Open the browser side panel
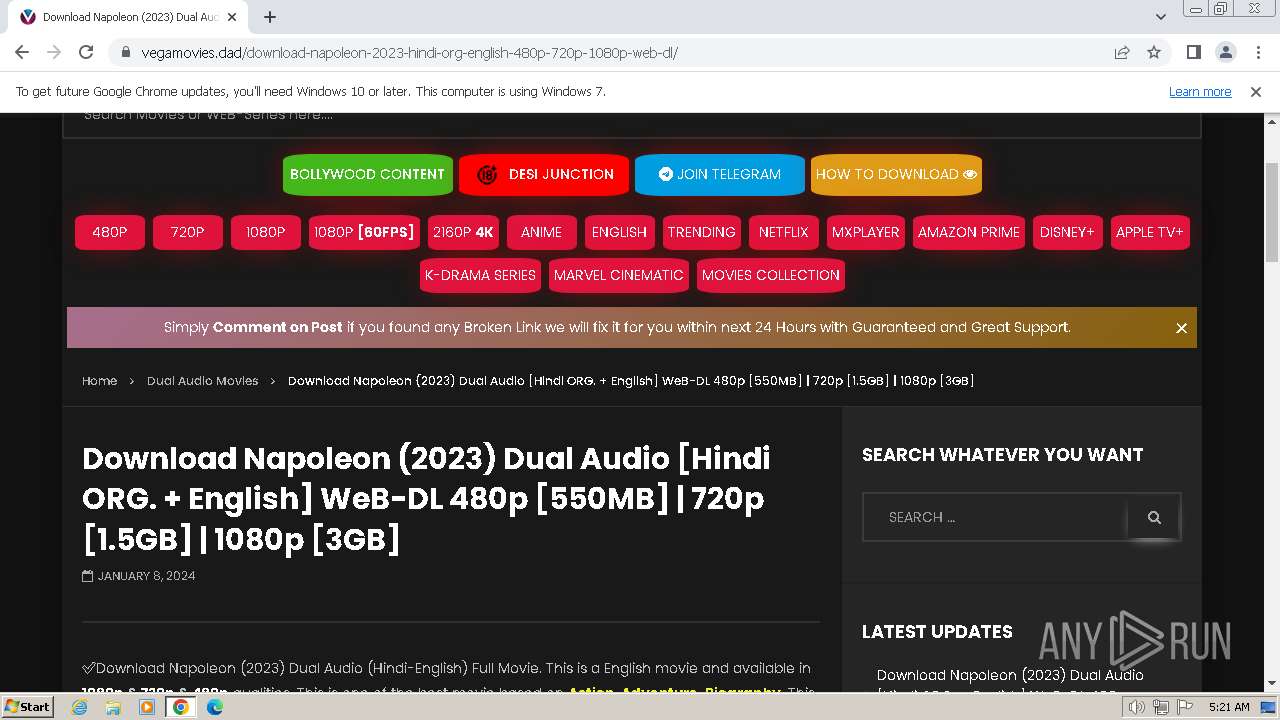Viewport: 1280px width, 720px height. [x=1194, y=52]
